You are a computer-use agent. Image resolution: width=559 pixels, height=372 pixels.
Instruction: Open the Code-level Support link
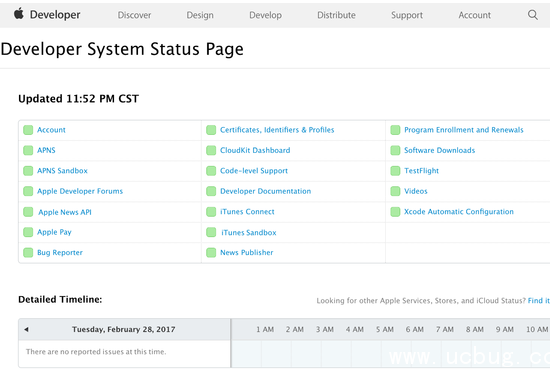[254, 171]
